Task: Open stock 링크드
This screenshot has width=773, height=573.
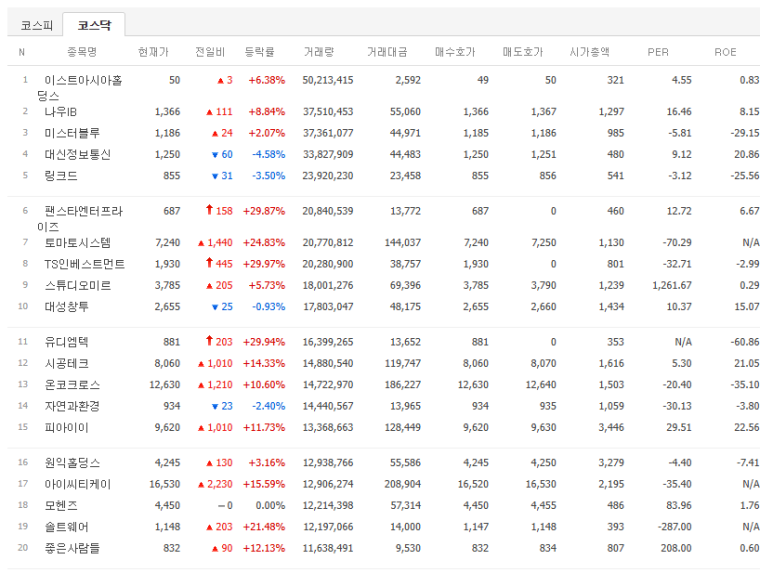Action: (x=61, y=176)
